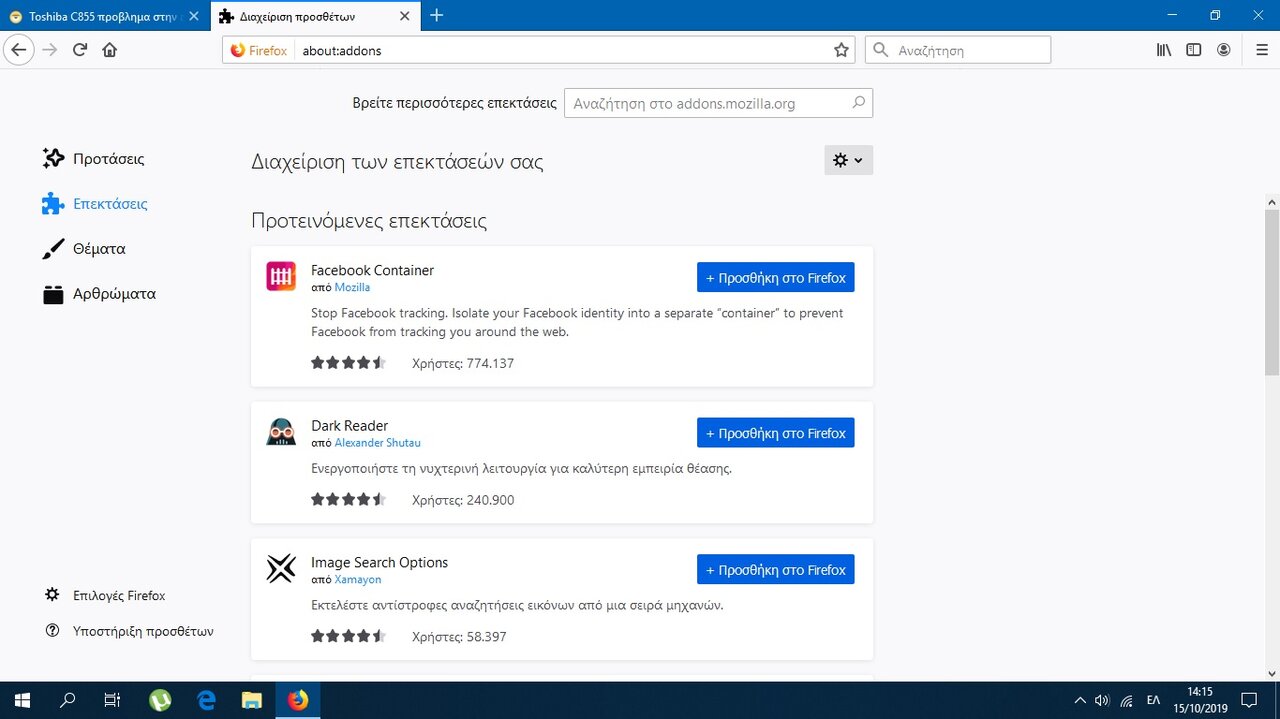1280x719 pixels.
Task: Open the Mozilla author link
Action: (x=352, y=287)
